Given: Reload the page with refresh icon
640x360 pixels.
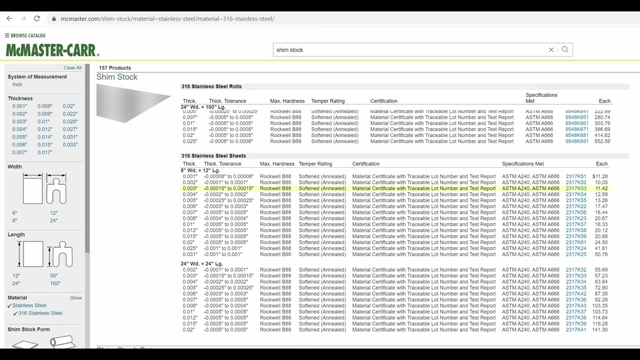Looking at the screenshot, I should [x=37, y=18].
